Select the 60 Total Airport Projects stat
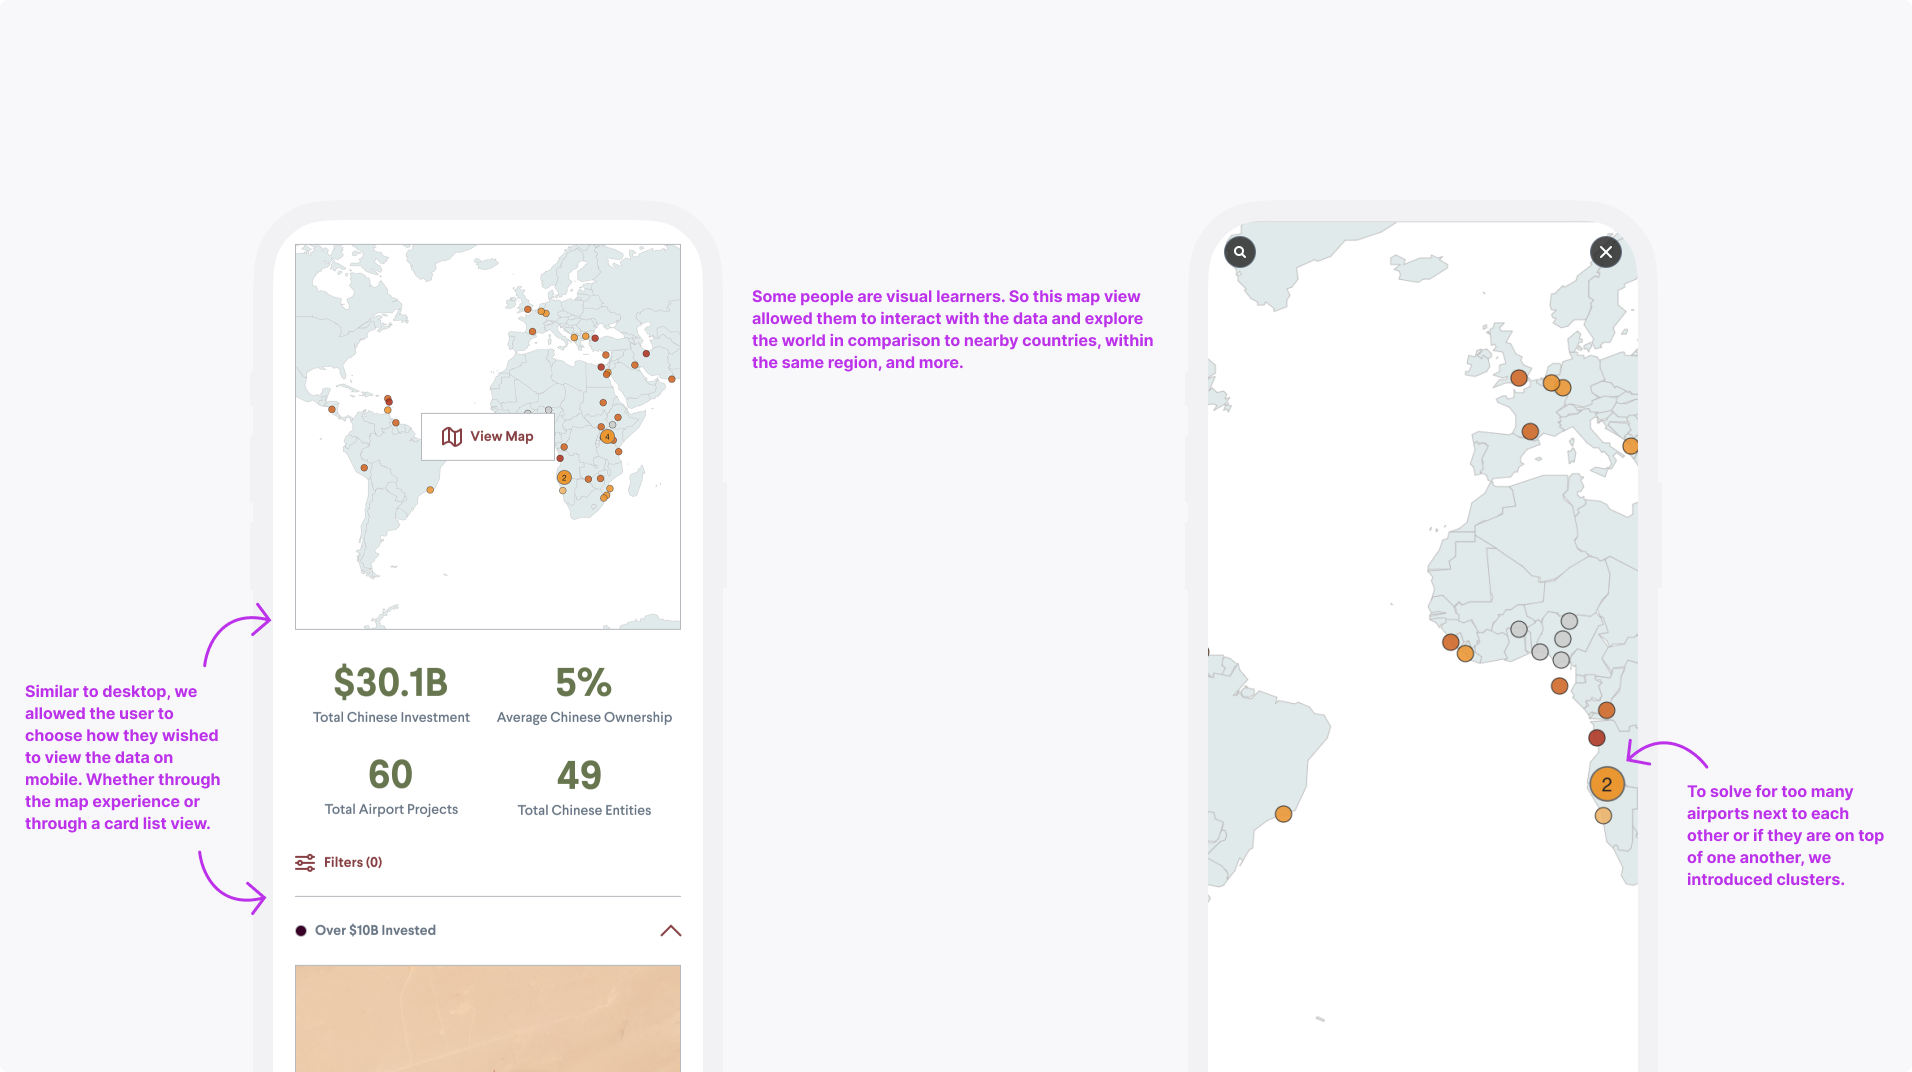Screen dimensions: 1912x1072 point(391,787)
